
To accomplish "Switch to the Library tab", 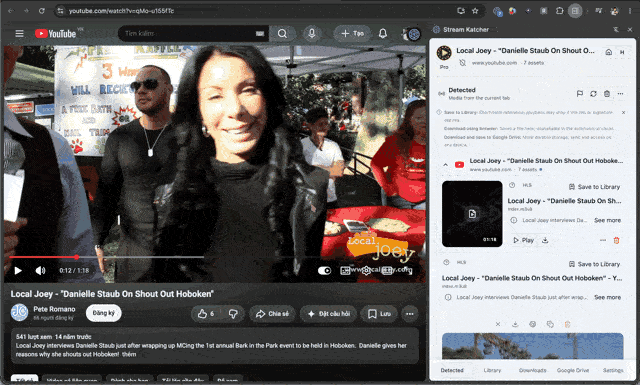I will pyautogui.click(x=492, y=370).
